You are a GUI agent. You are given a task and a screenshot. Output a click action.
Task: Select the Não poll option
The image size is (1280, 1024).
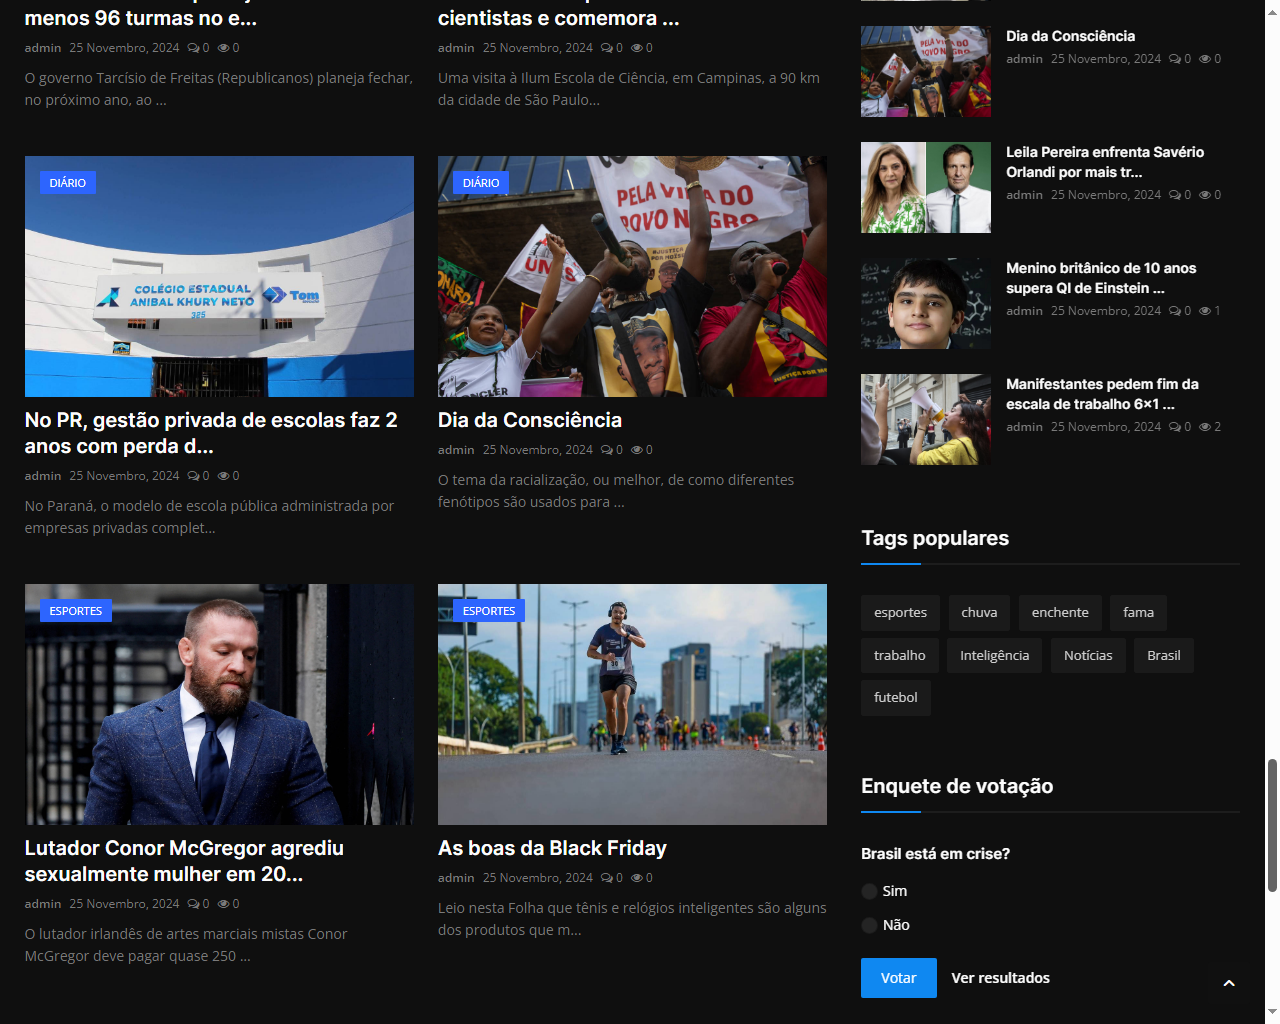[x=870, y=925]
